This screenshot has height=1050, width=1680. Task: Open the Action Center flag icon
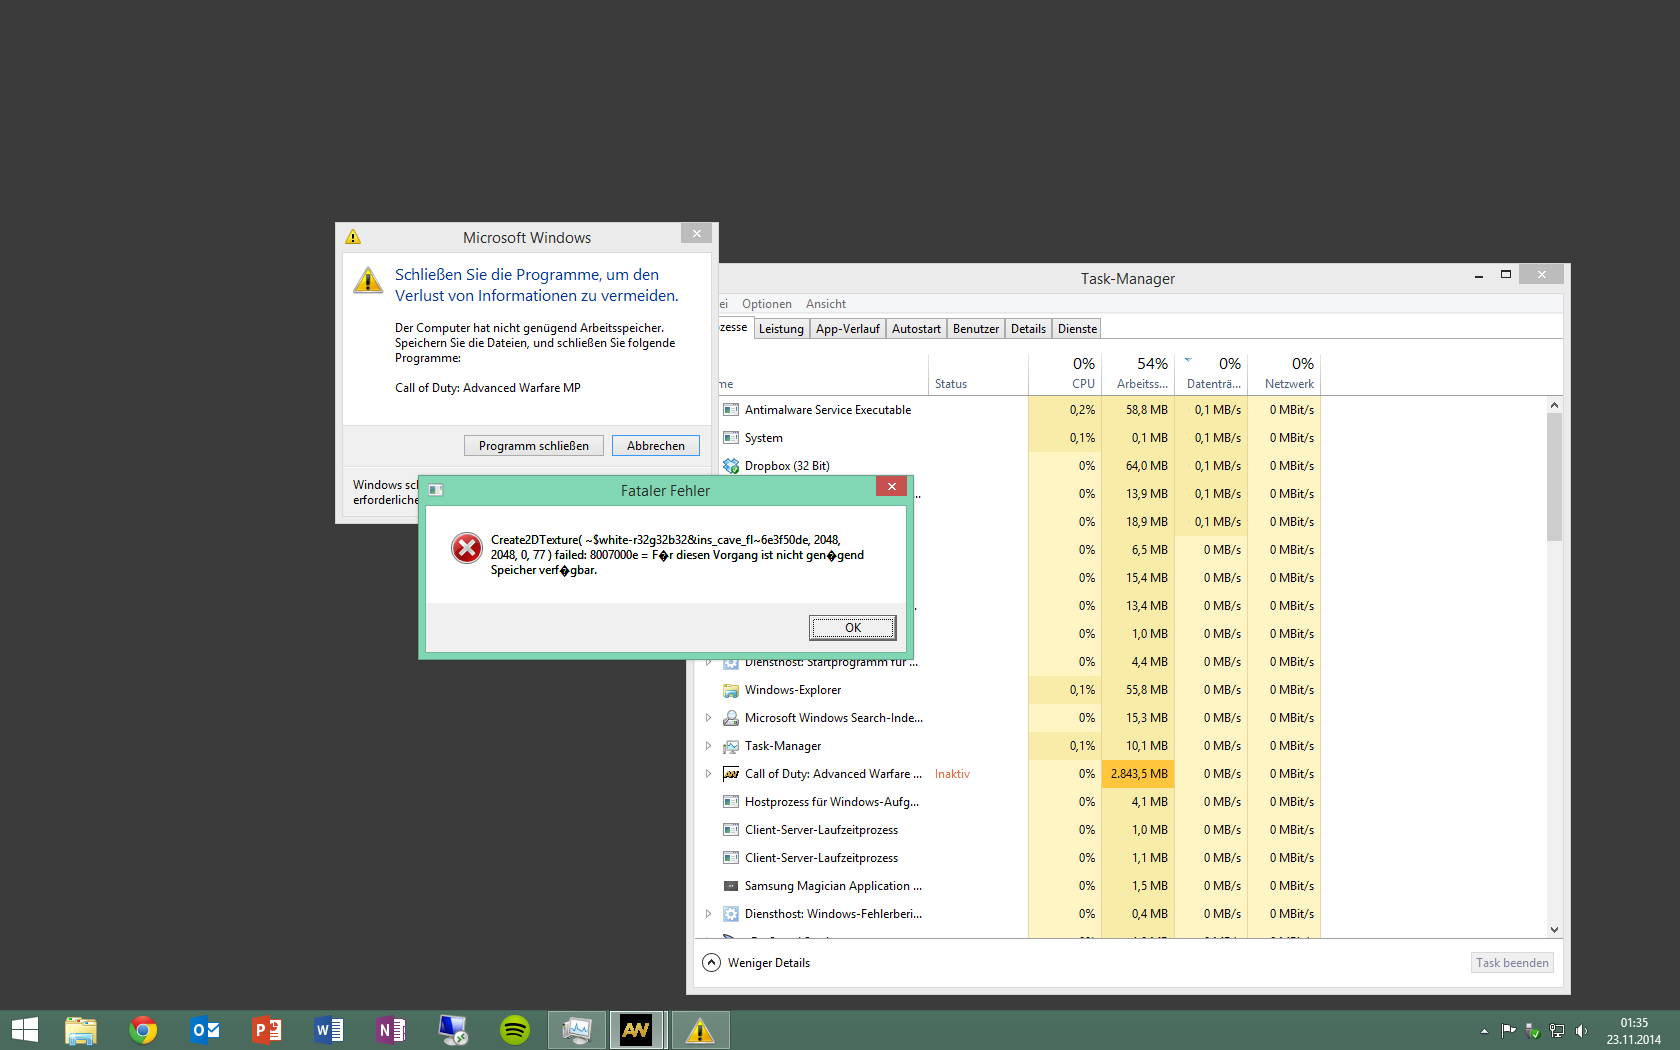click(x=1508, y=1031)
